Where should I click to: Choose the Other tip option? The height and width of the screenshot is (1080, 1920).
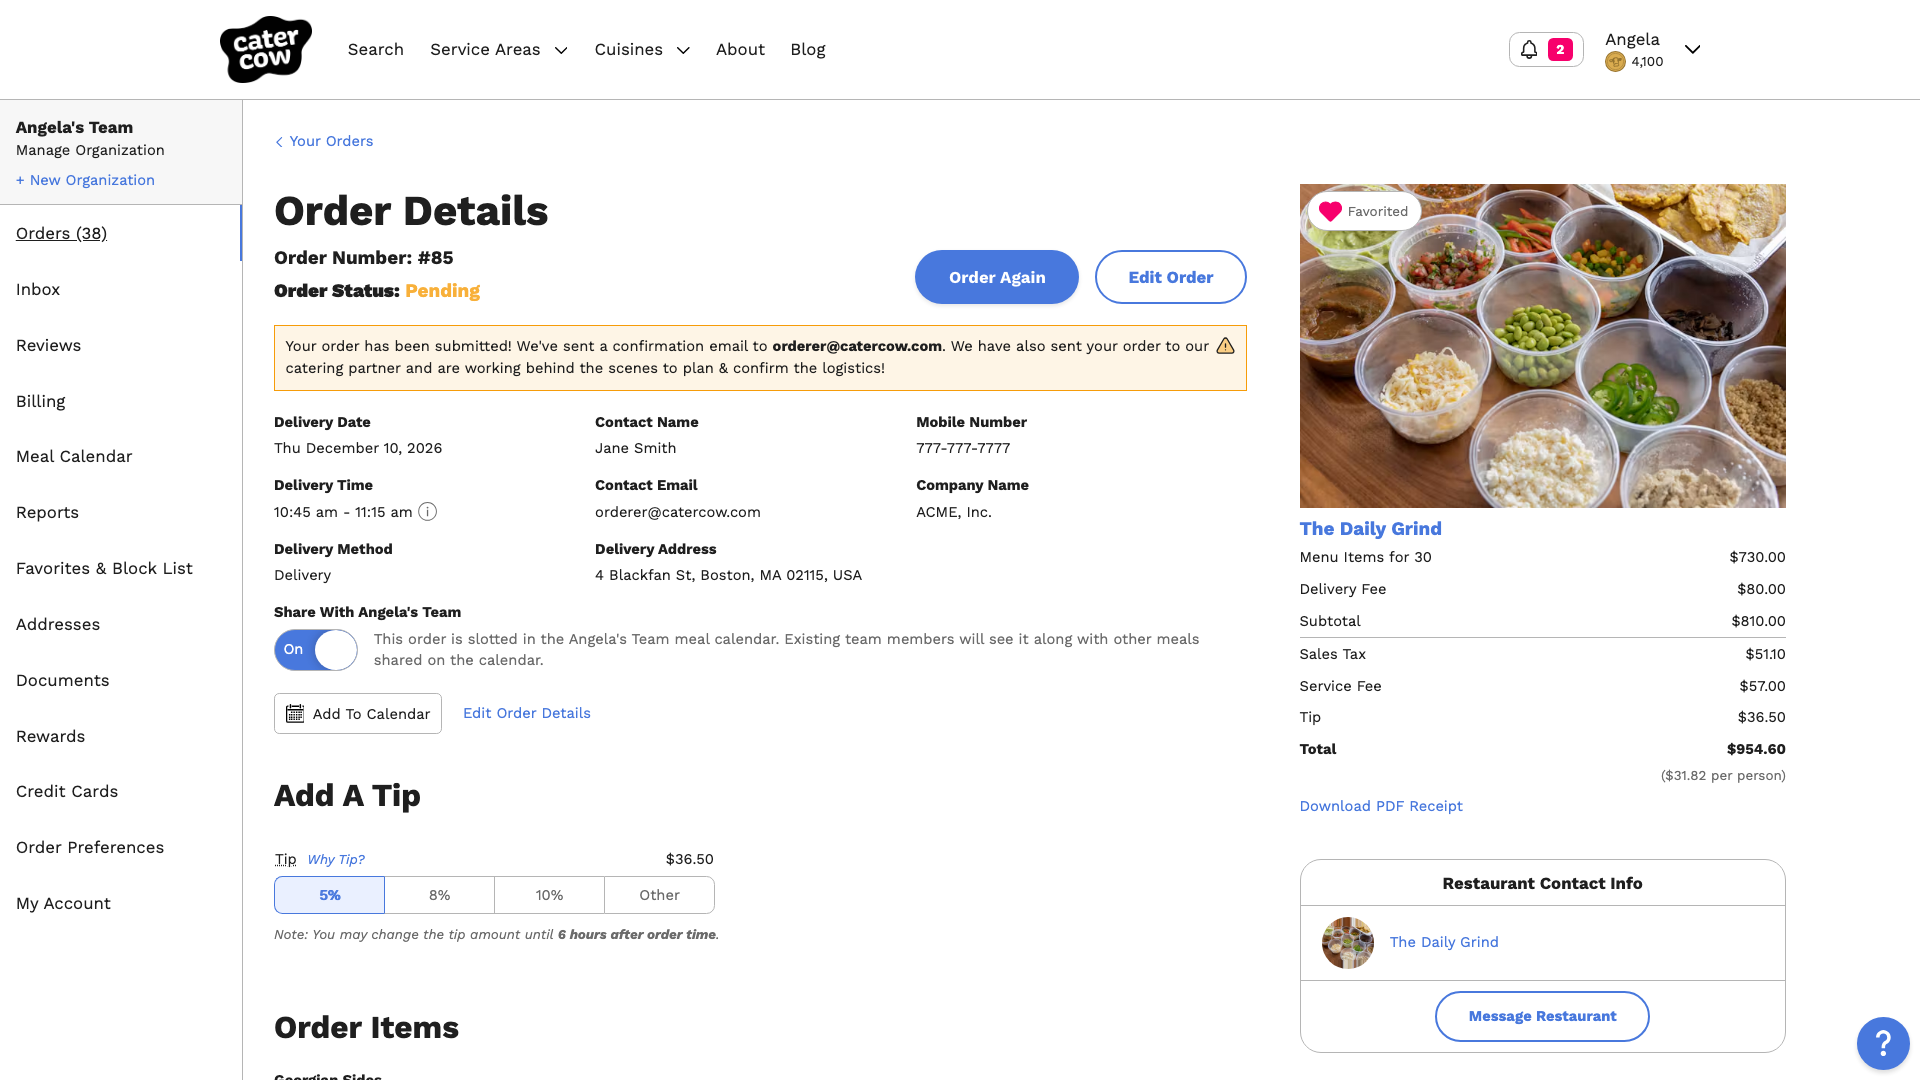[659, 895]
